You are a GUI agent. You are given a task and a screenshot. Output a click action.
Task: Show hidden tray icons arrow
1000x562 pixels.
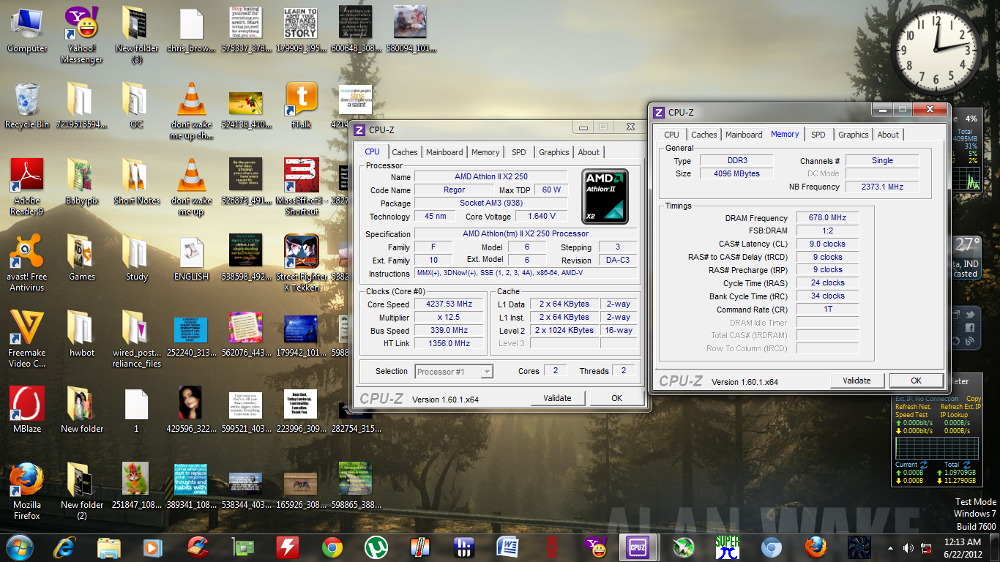890,548
